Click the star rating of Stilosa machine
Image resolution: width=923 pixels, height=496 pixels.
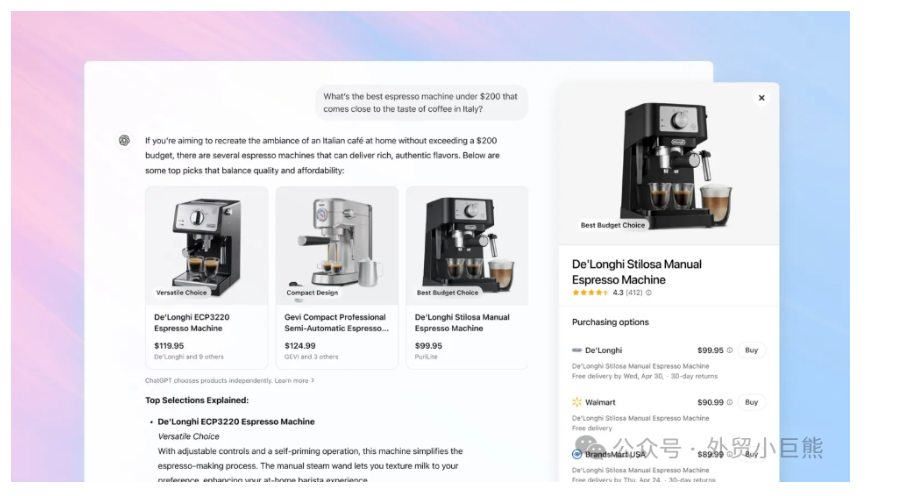(590, 292)
